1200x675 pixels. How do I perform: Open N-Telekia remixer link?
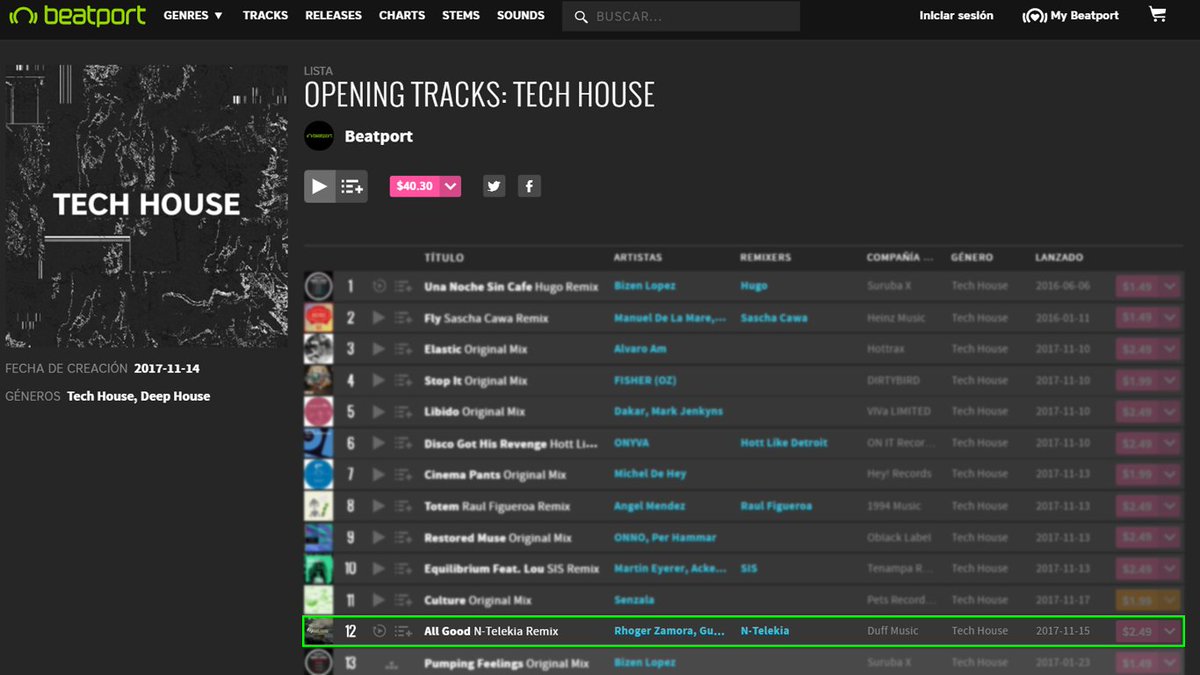[764, 631]
